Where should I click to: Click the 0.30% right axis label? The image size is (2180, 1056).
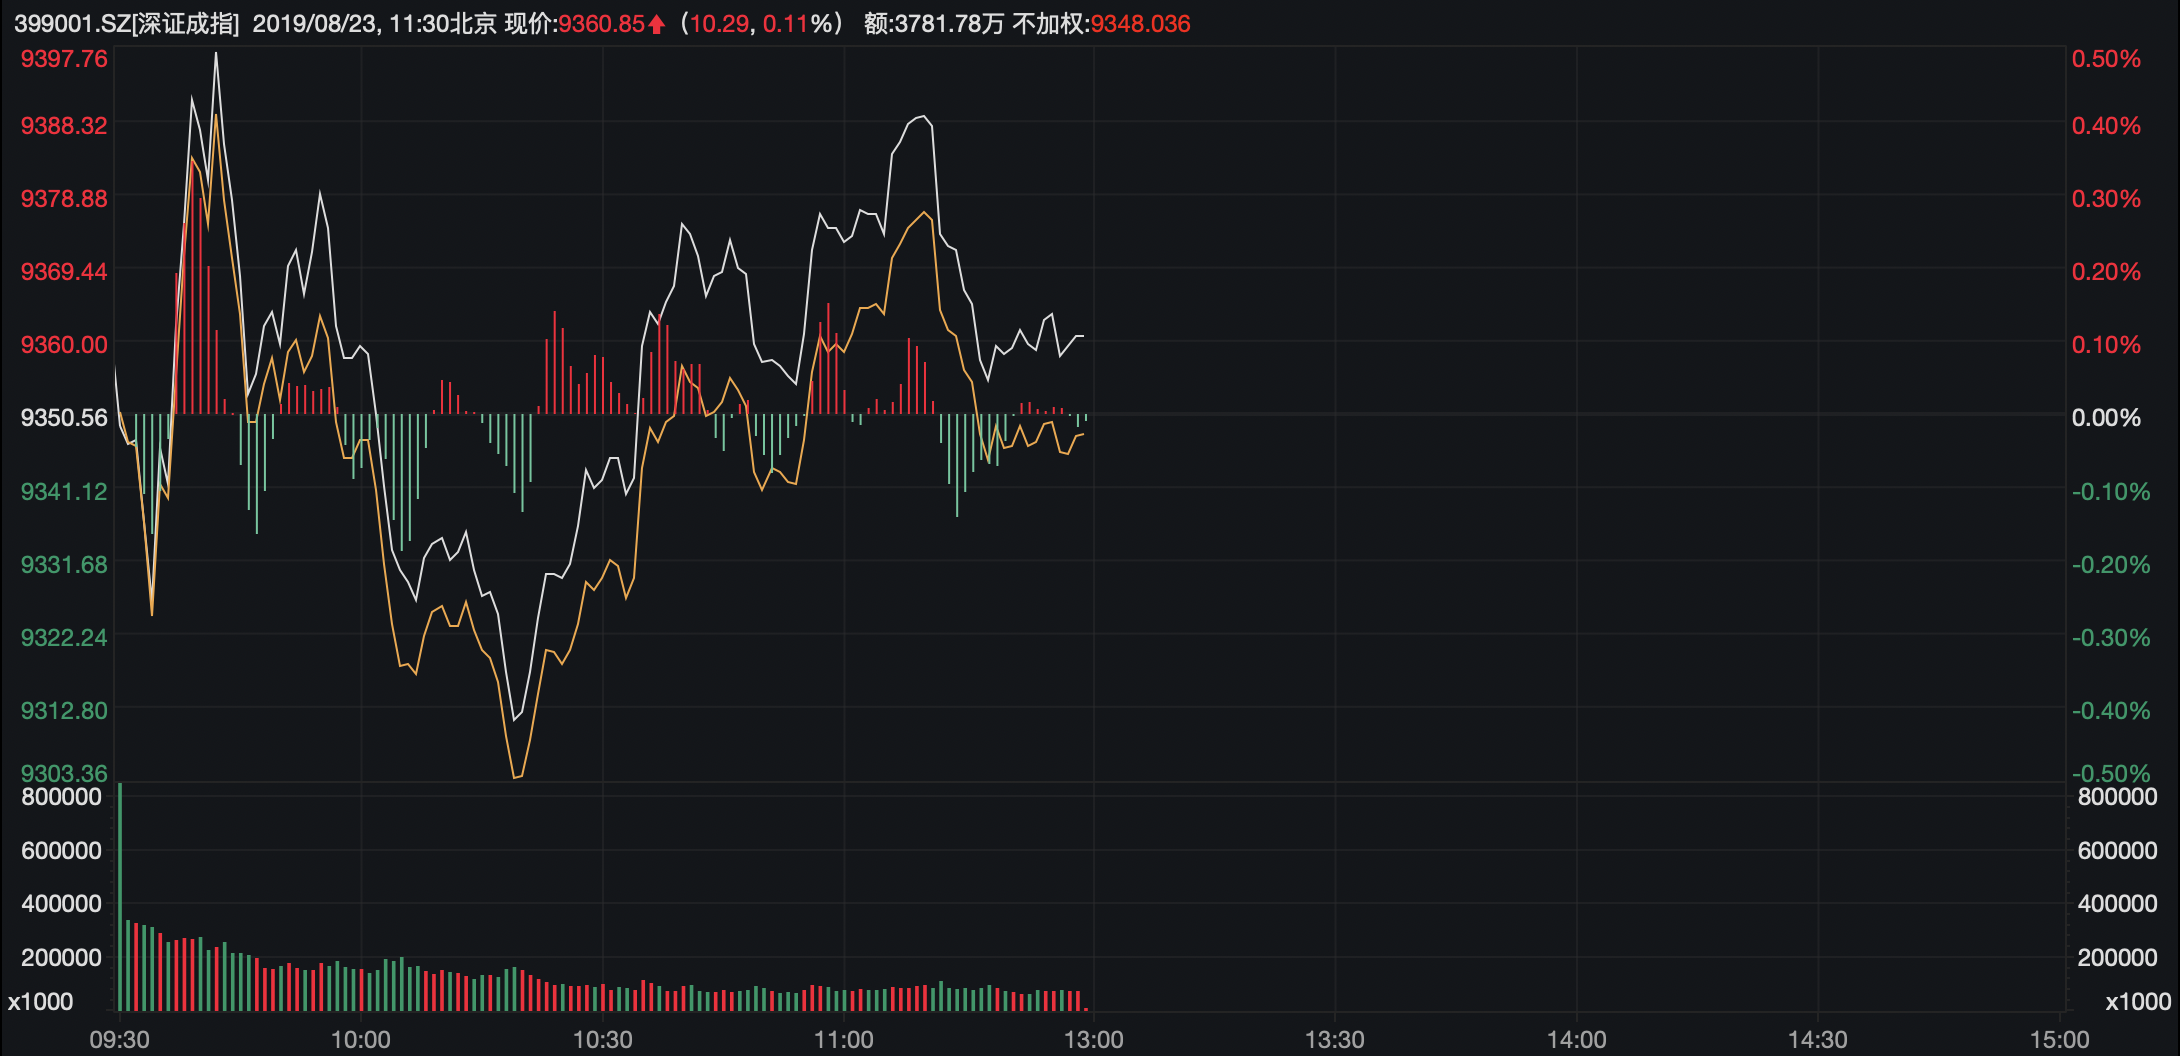click(2106, 199)
